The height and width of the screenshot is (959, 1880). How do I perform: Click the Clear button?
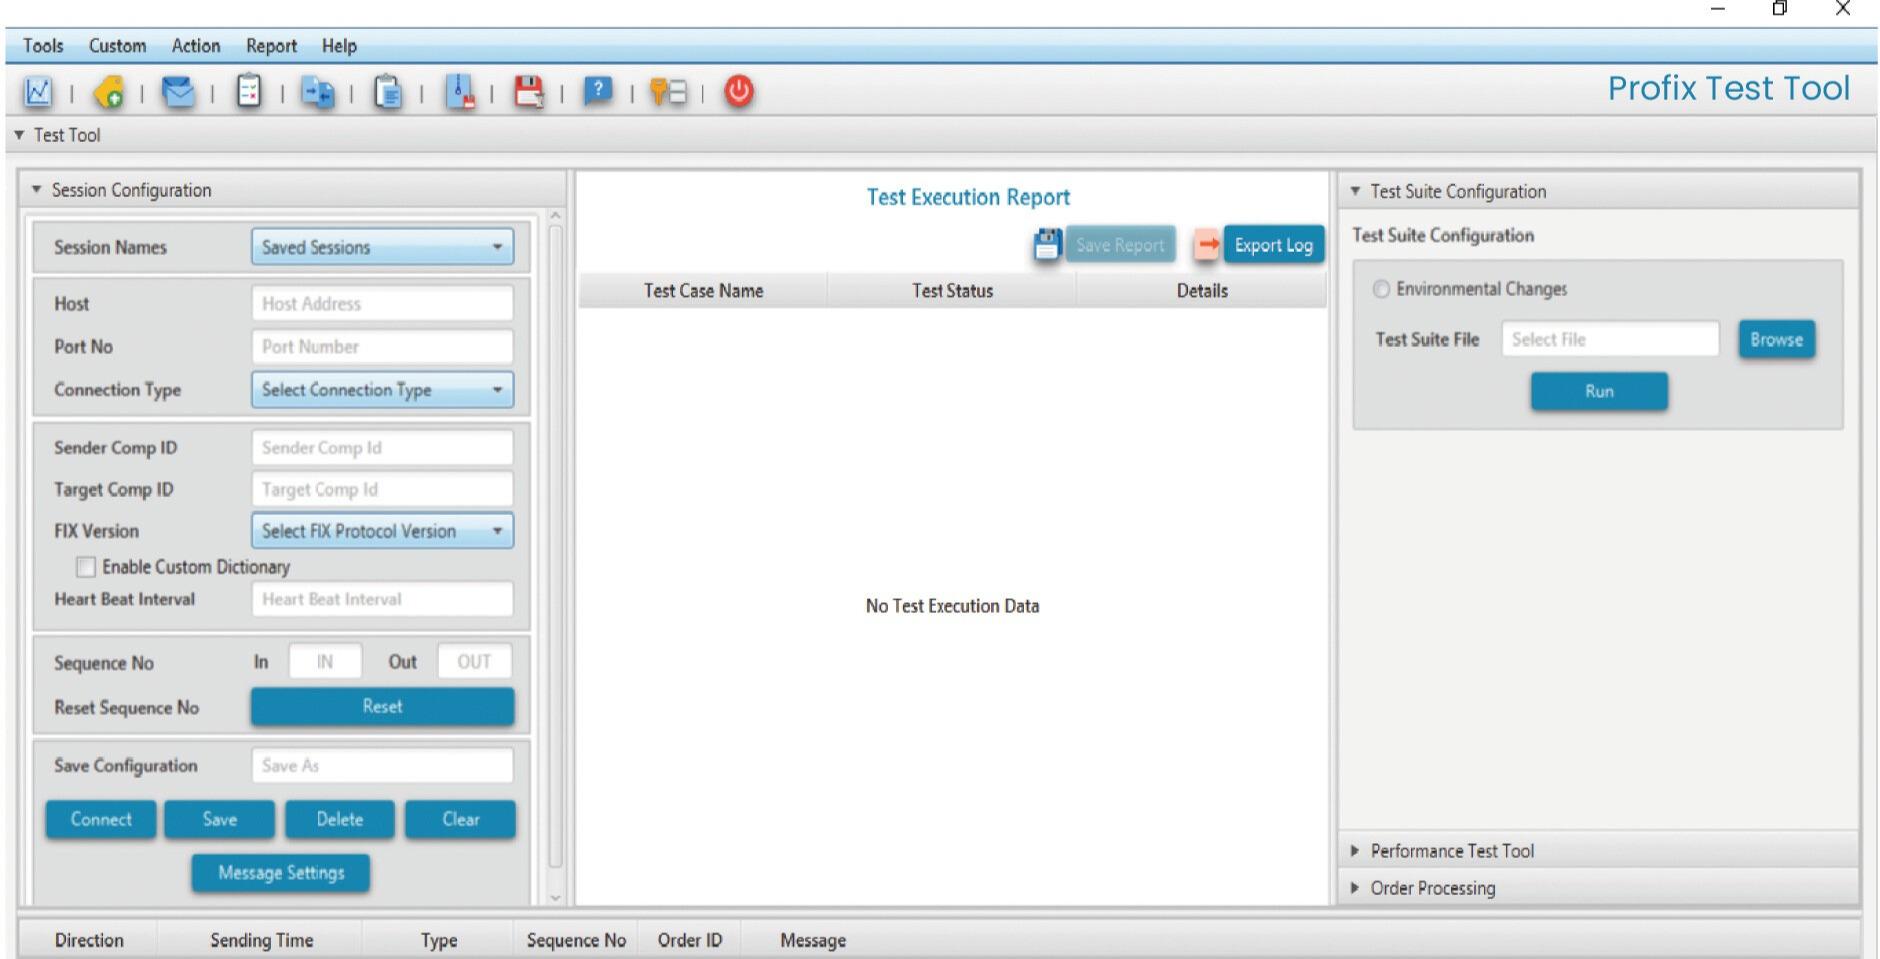(461, 819)
